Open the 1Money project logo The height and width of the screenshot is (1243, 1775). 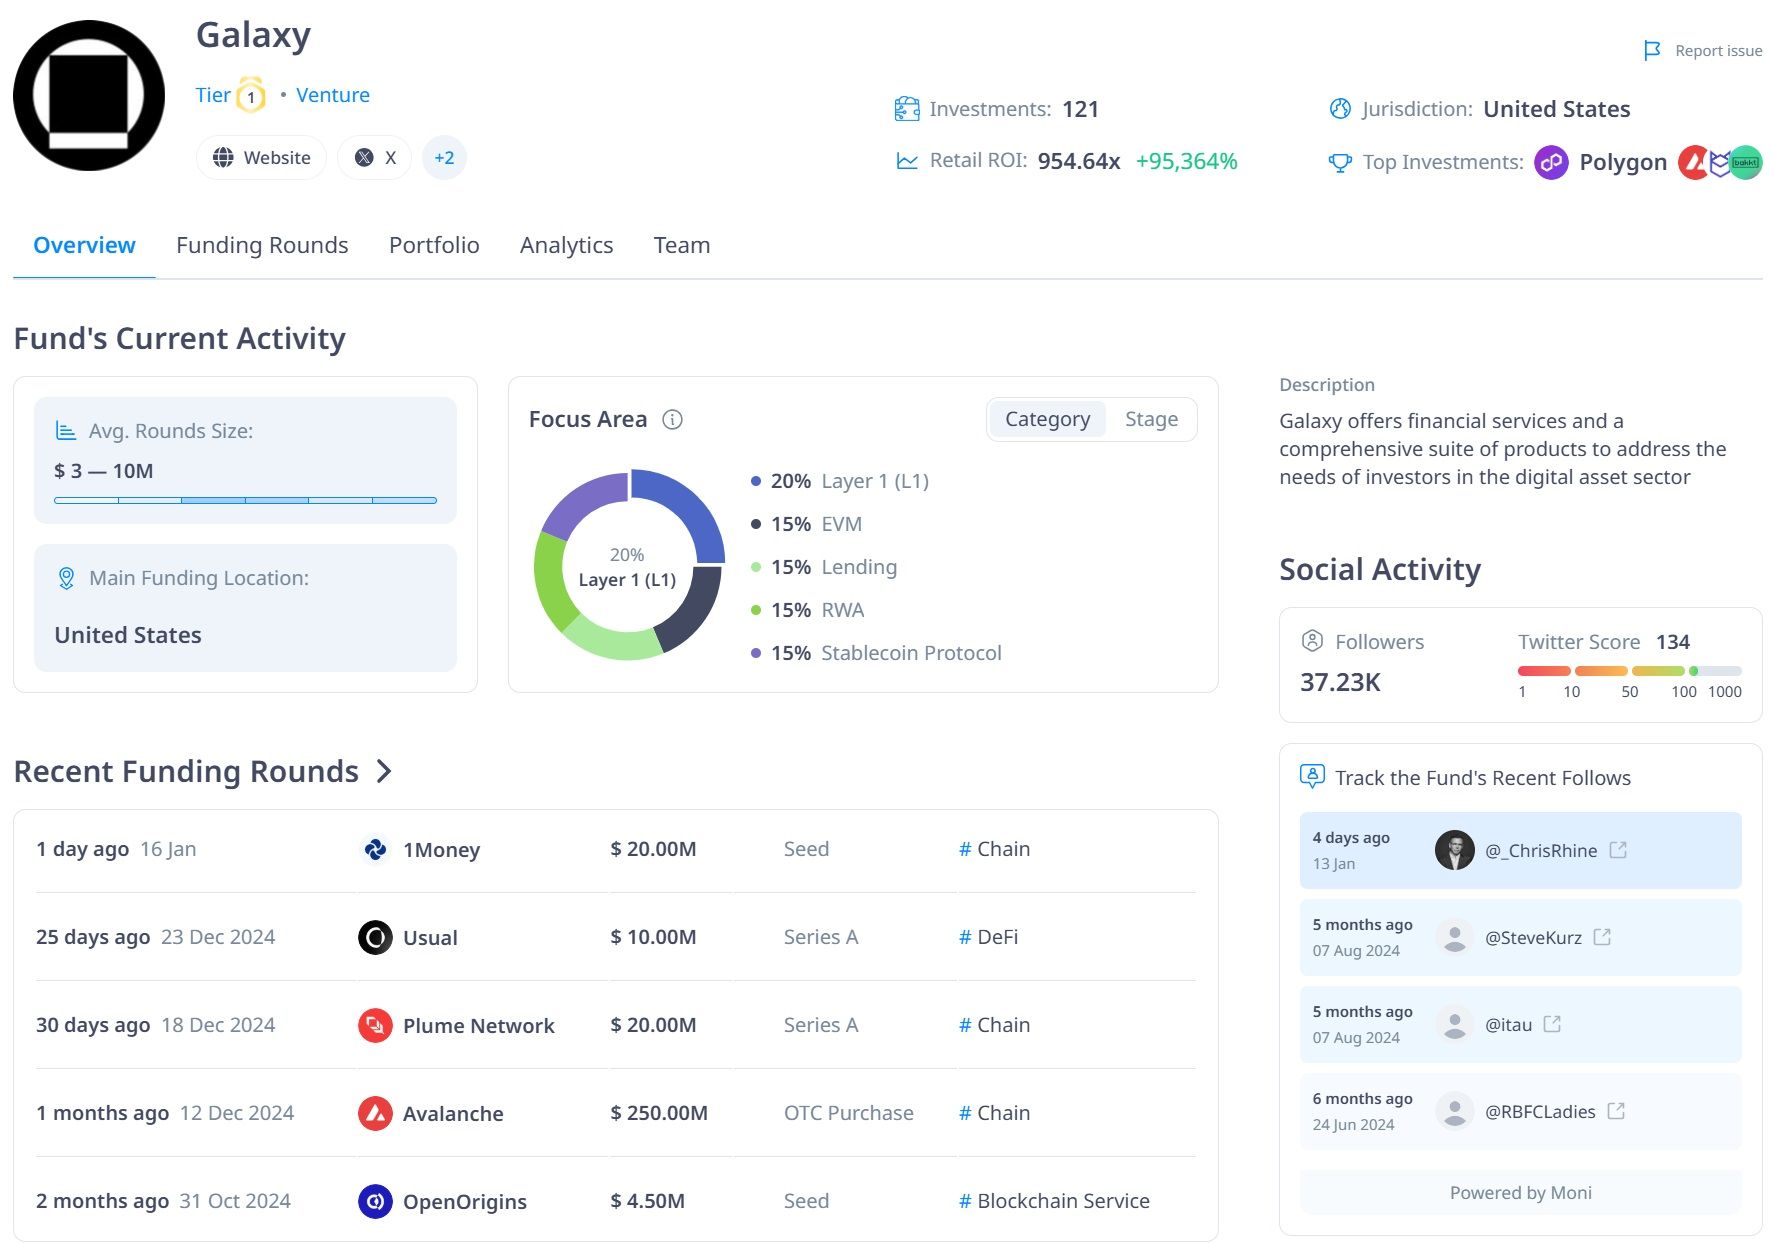[375, 849]
